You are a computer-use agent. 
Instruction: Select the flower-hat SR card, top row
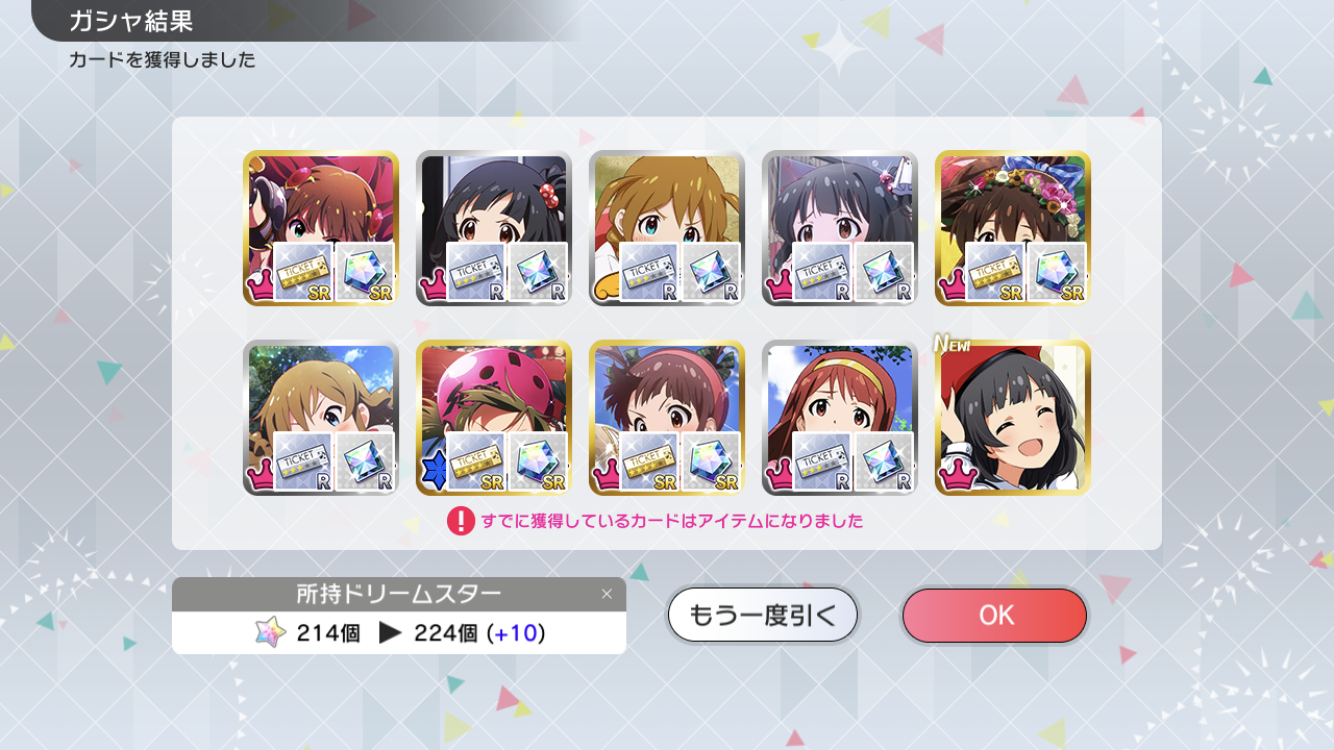coord(1013,228)
